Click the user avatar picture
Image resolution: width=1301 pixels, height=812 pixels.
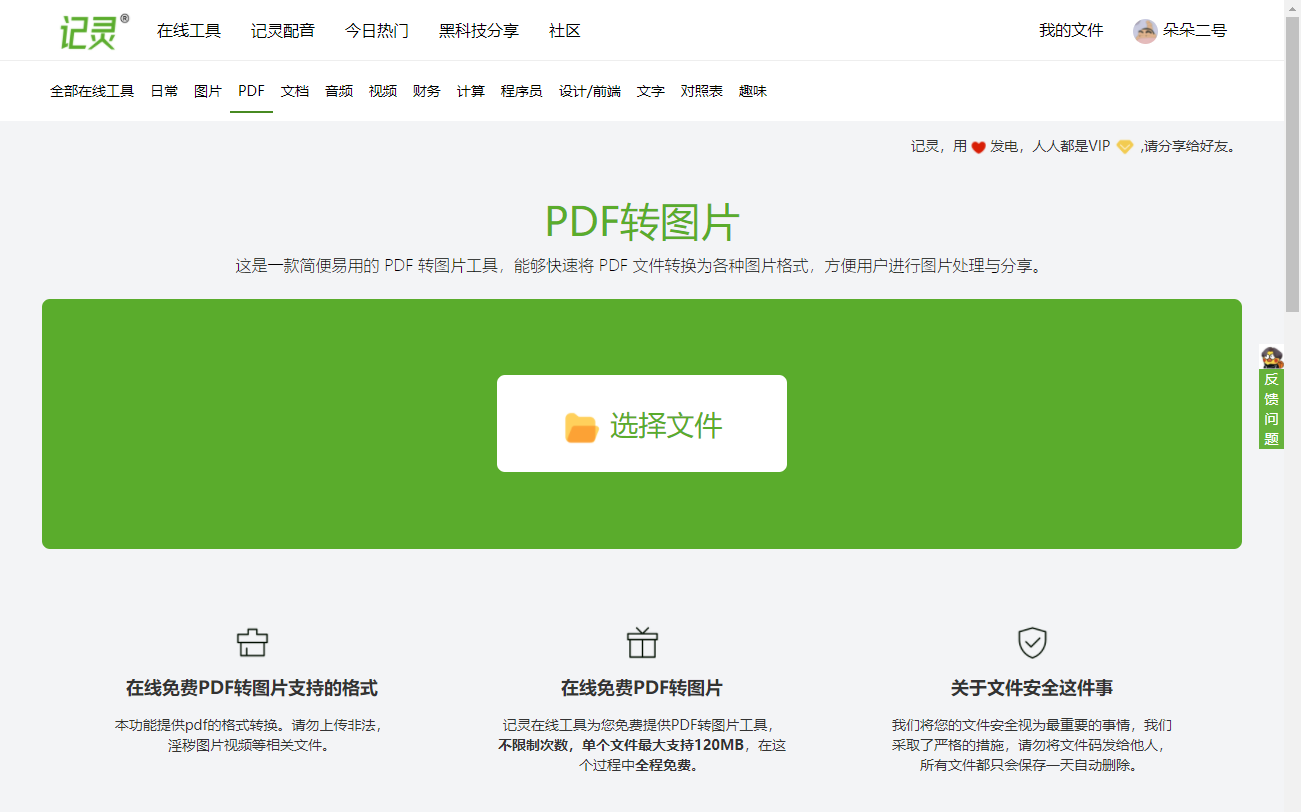coord(1145,31)
